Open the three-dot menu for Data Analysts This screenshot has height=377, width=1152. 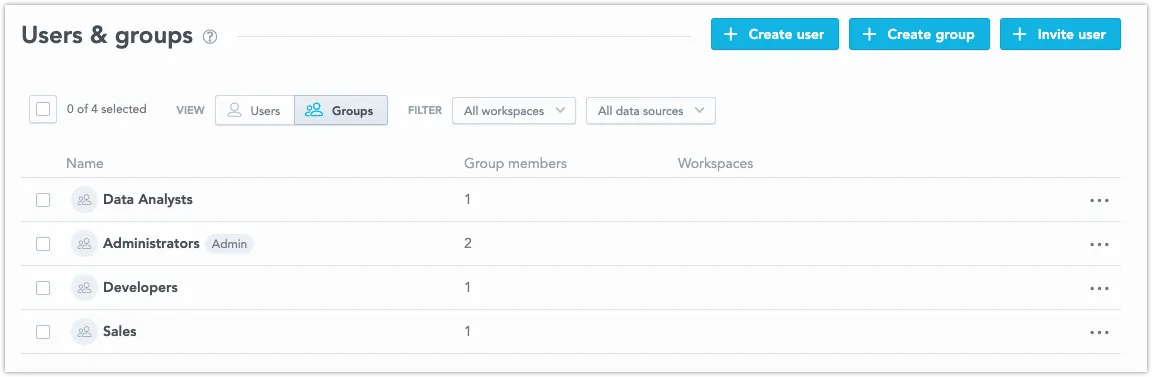[x=1099, y=201]
